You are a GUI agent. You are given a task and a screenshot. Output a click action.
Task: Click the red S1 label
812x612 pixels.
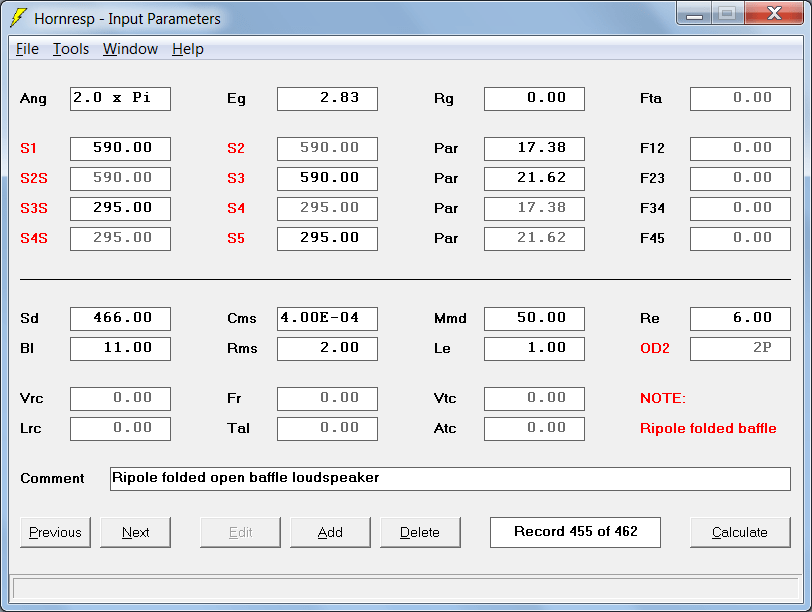(x=28, y=149)
